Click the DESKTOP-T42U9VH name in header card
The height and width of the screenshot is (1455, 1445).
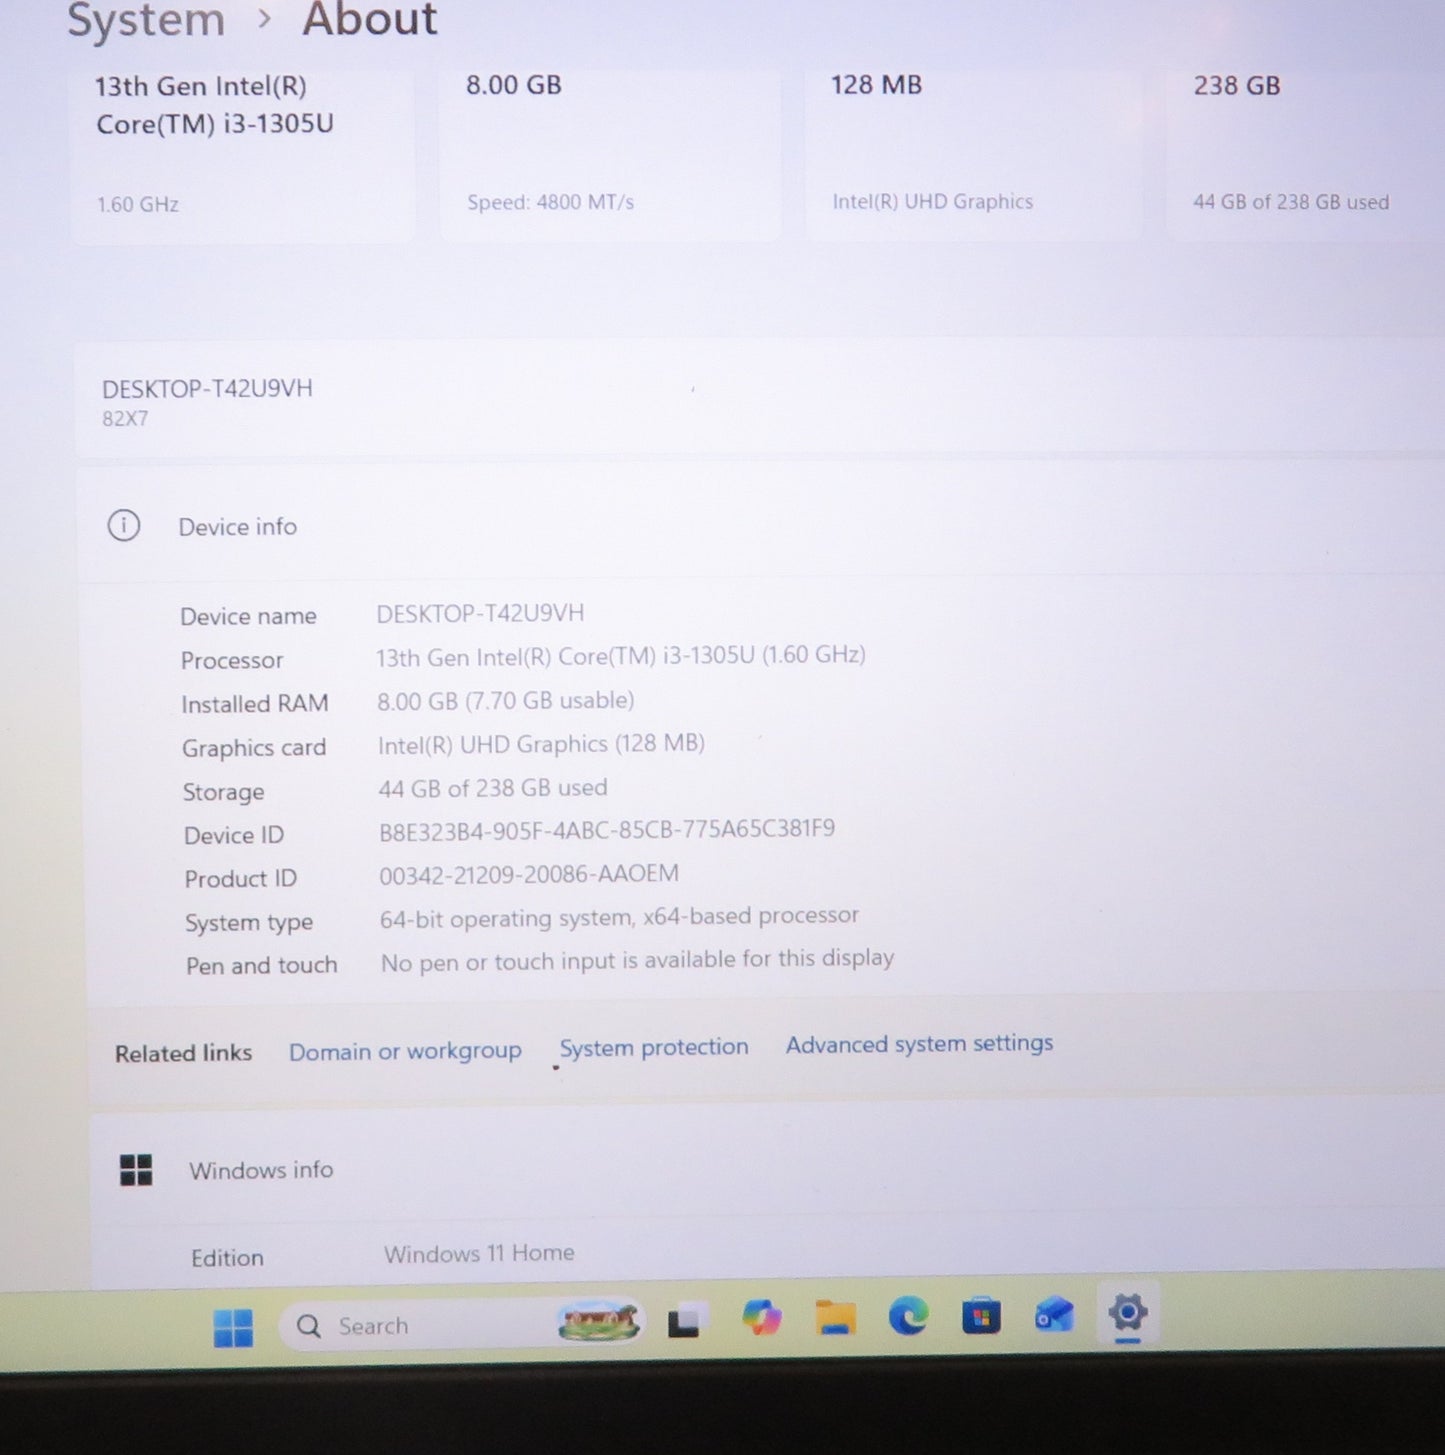(207, 388)
